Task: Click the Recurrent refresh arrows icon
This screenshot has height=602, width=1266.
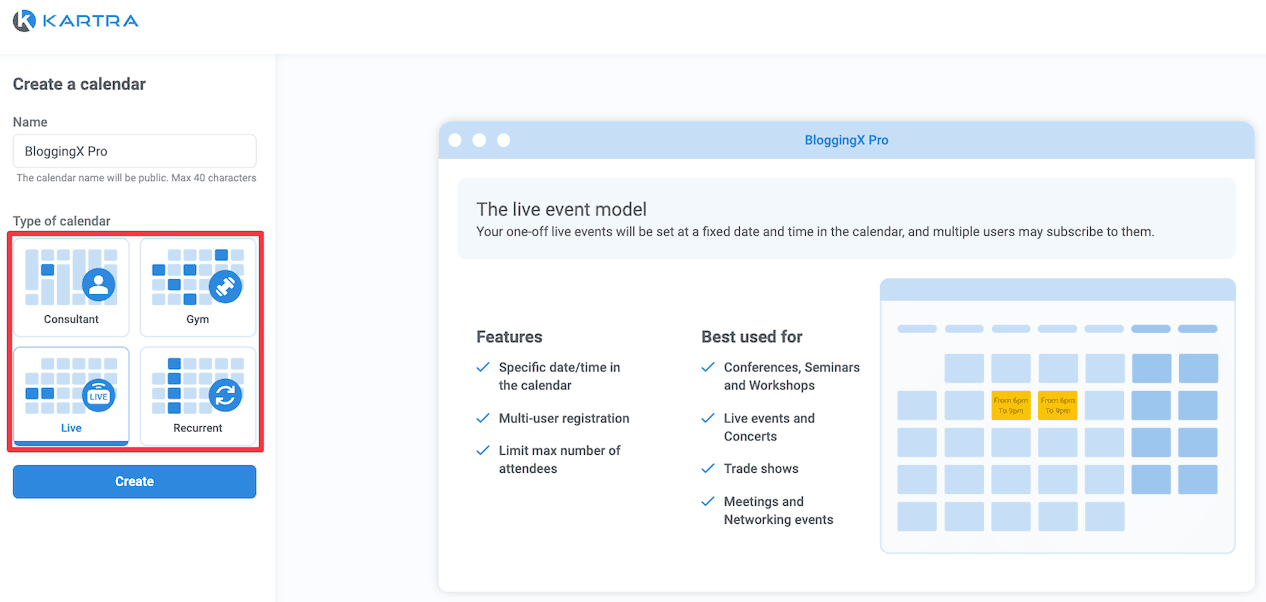Action: [225, 395]
